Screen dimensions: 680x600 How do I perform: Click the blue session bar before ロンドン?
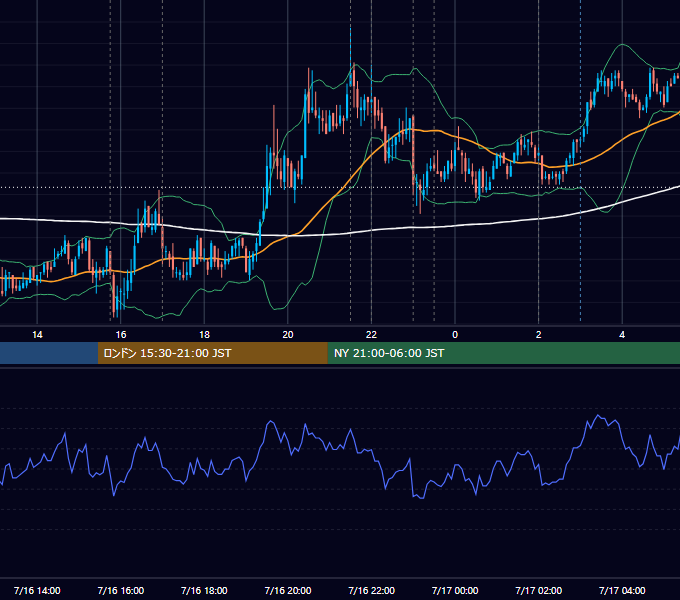49,353
